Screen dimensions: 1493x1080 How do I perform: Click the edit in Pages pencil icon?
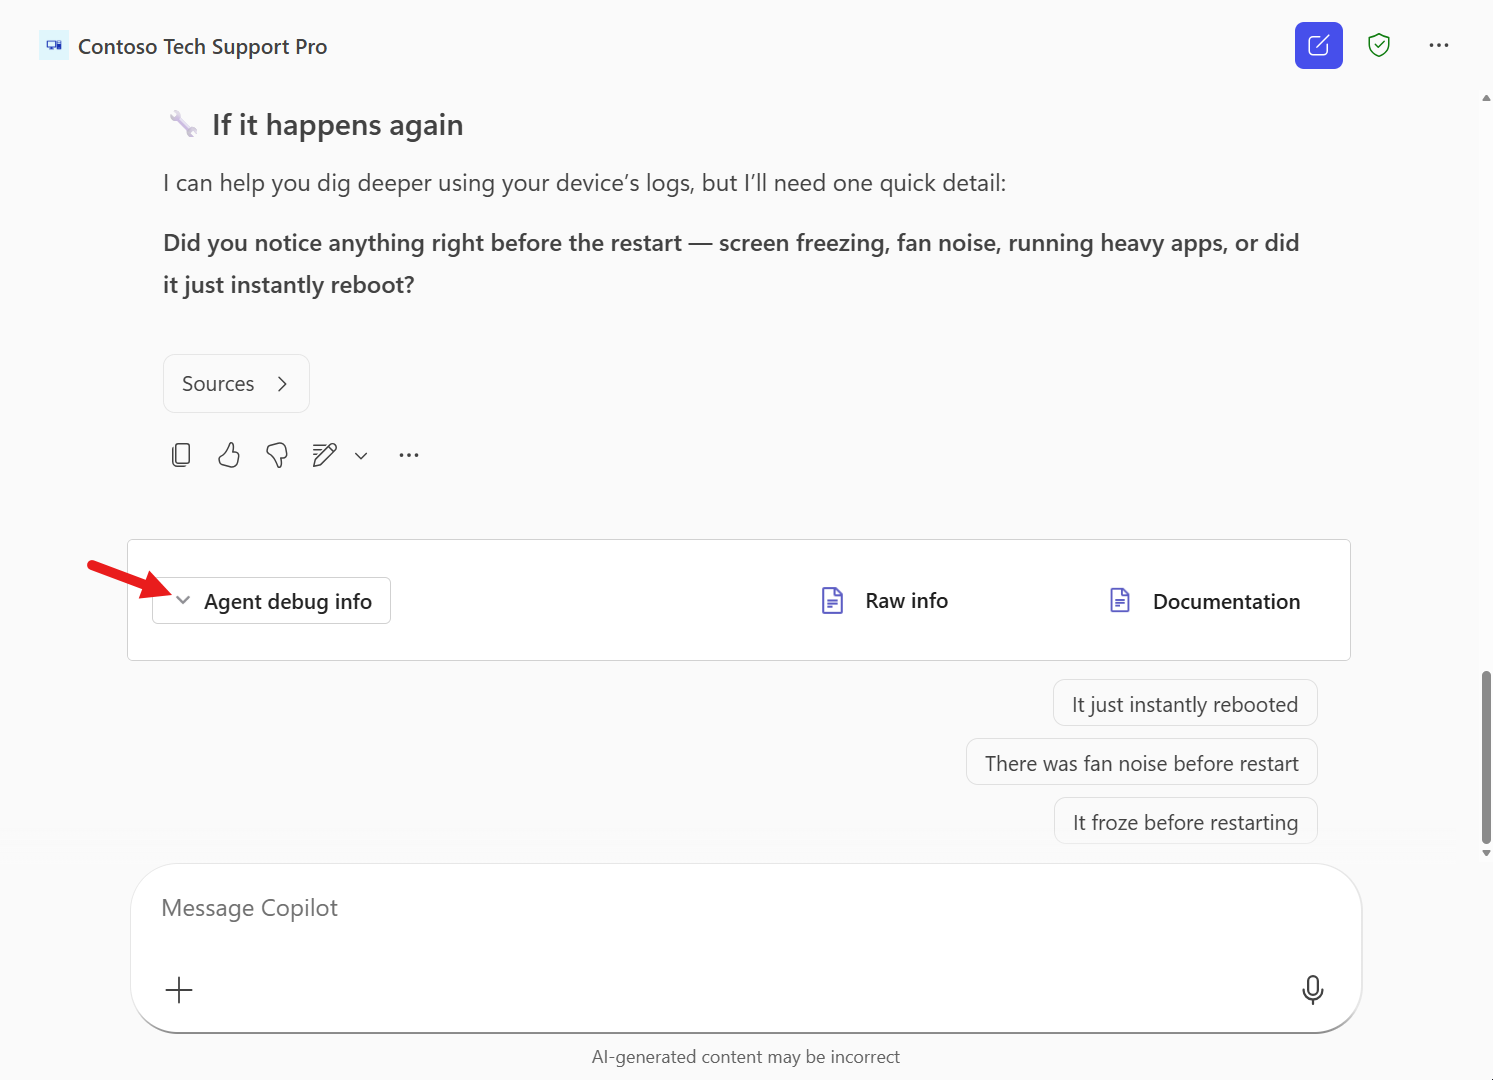click(324, 455)
